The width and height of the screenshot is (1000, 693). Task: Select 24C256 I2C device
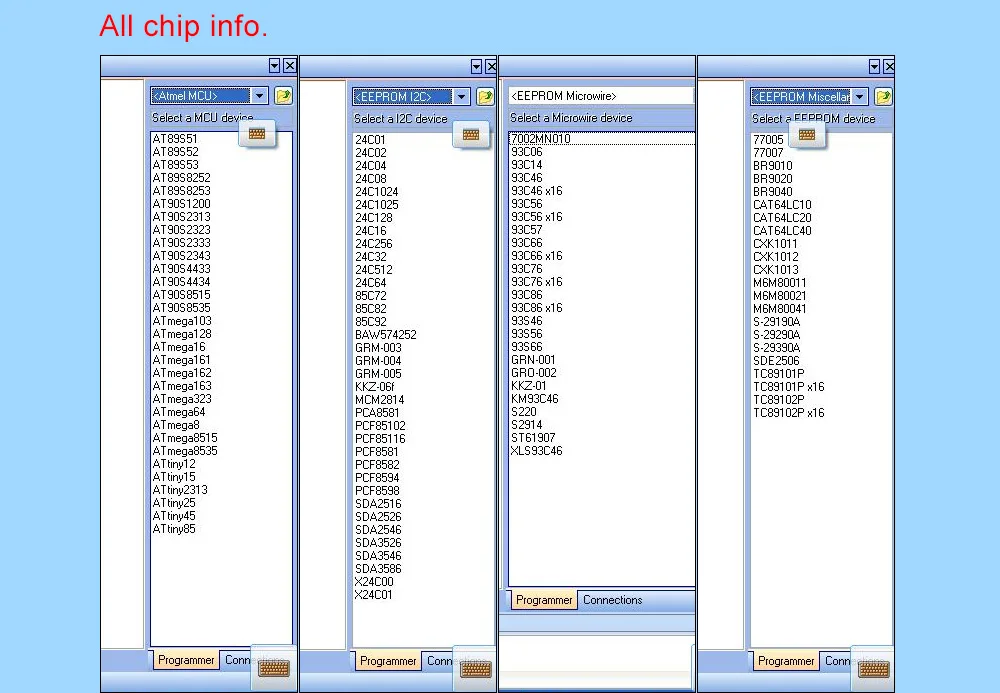(374, 243)
